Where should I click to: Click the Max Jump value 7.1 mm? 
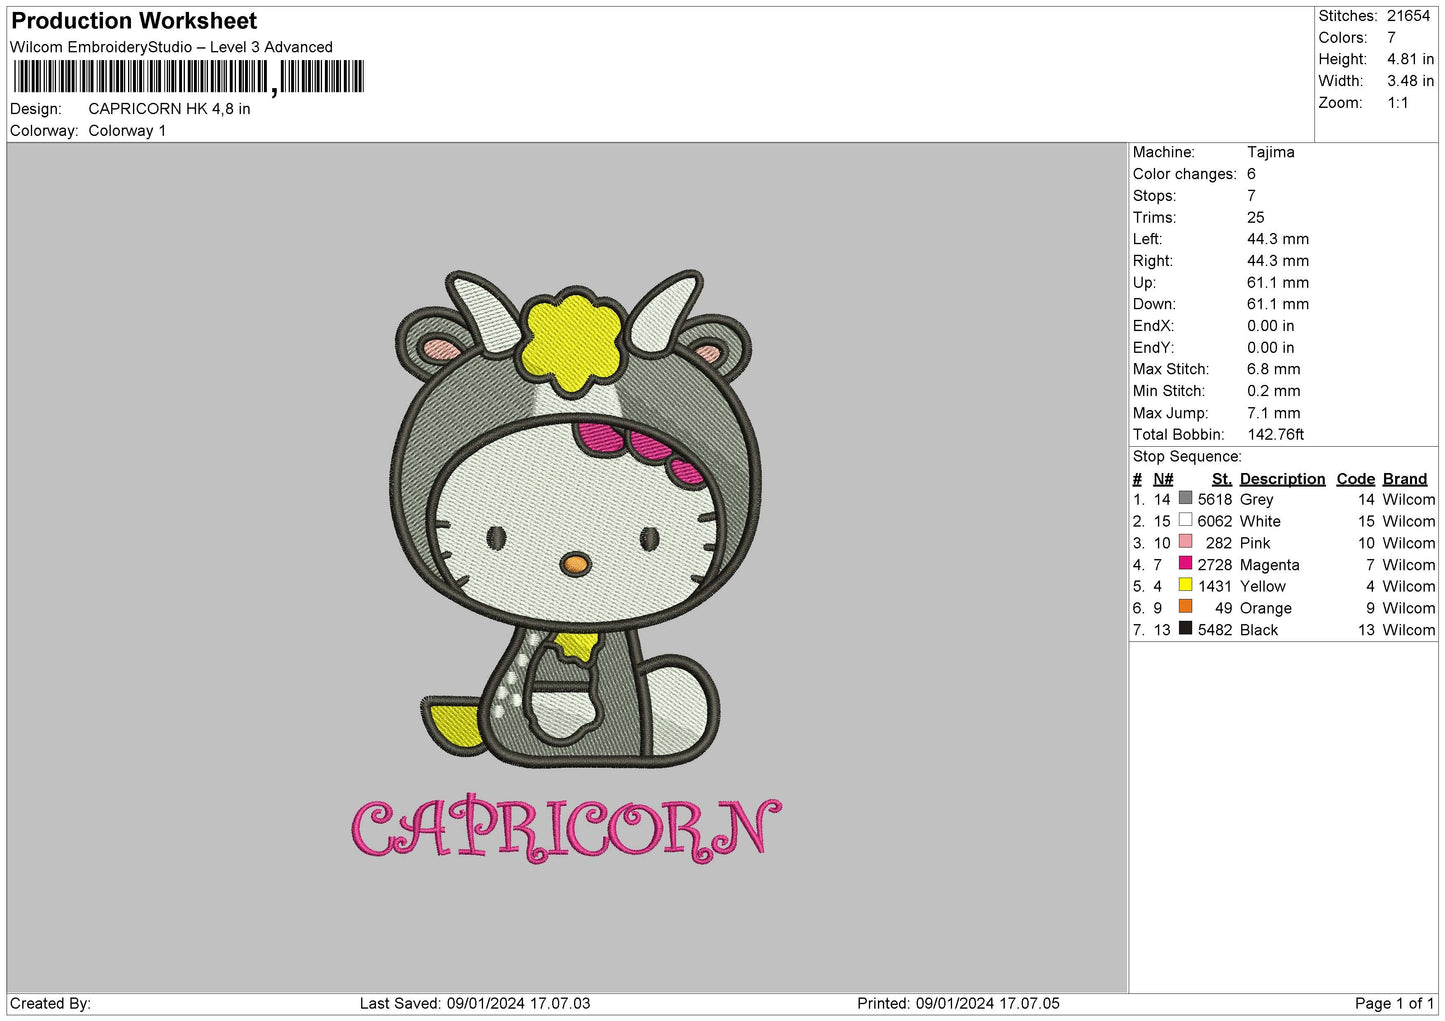click(x=1273, y=413)
